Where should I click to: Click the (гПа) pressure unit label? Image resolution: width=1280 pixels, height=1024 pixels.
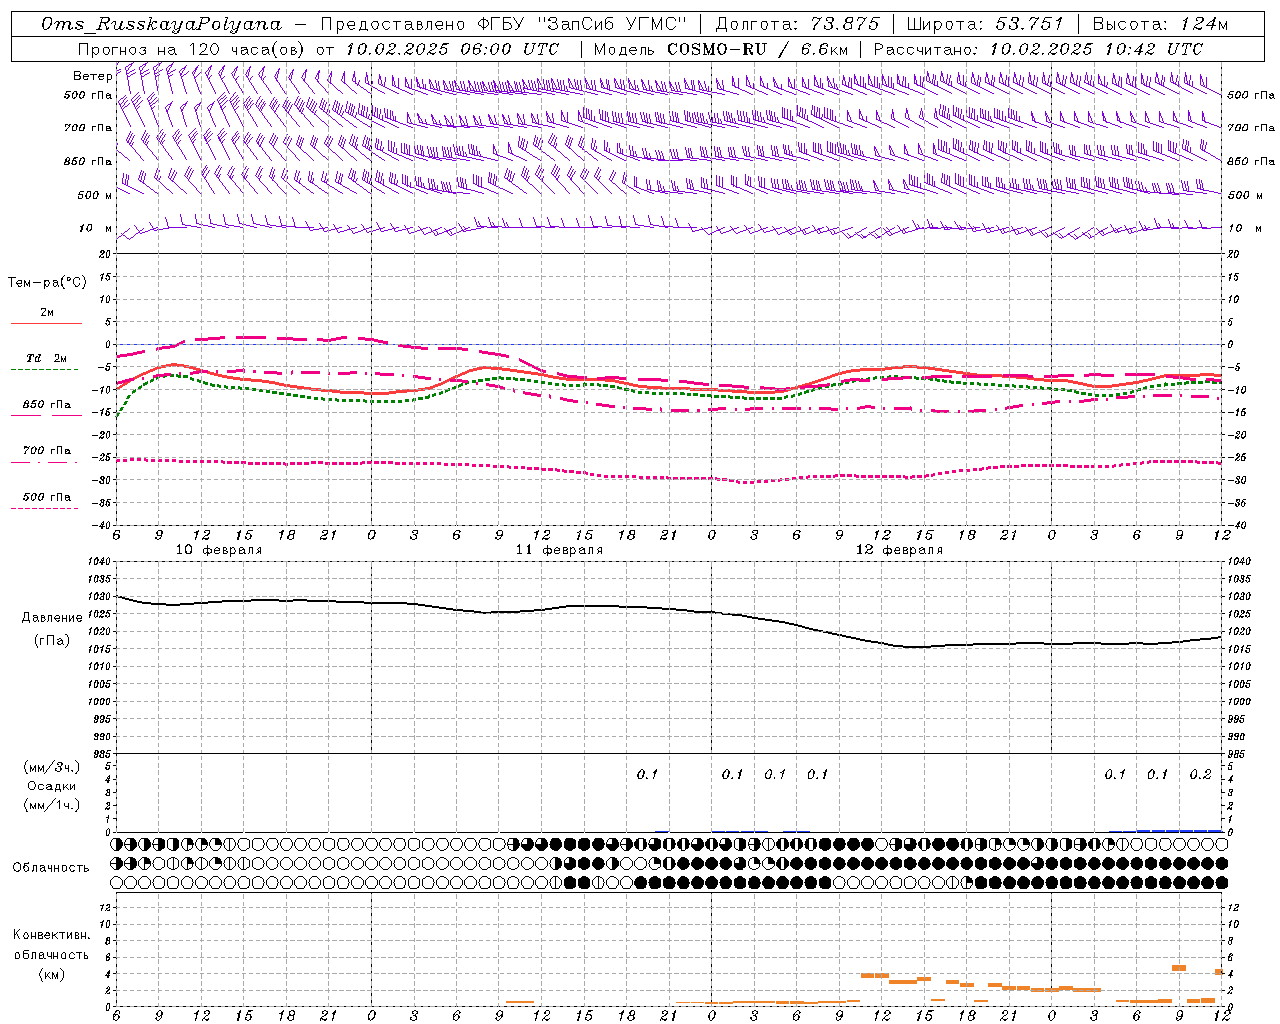(x=51, y=641)
